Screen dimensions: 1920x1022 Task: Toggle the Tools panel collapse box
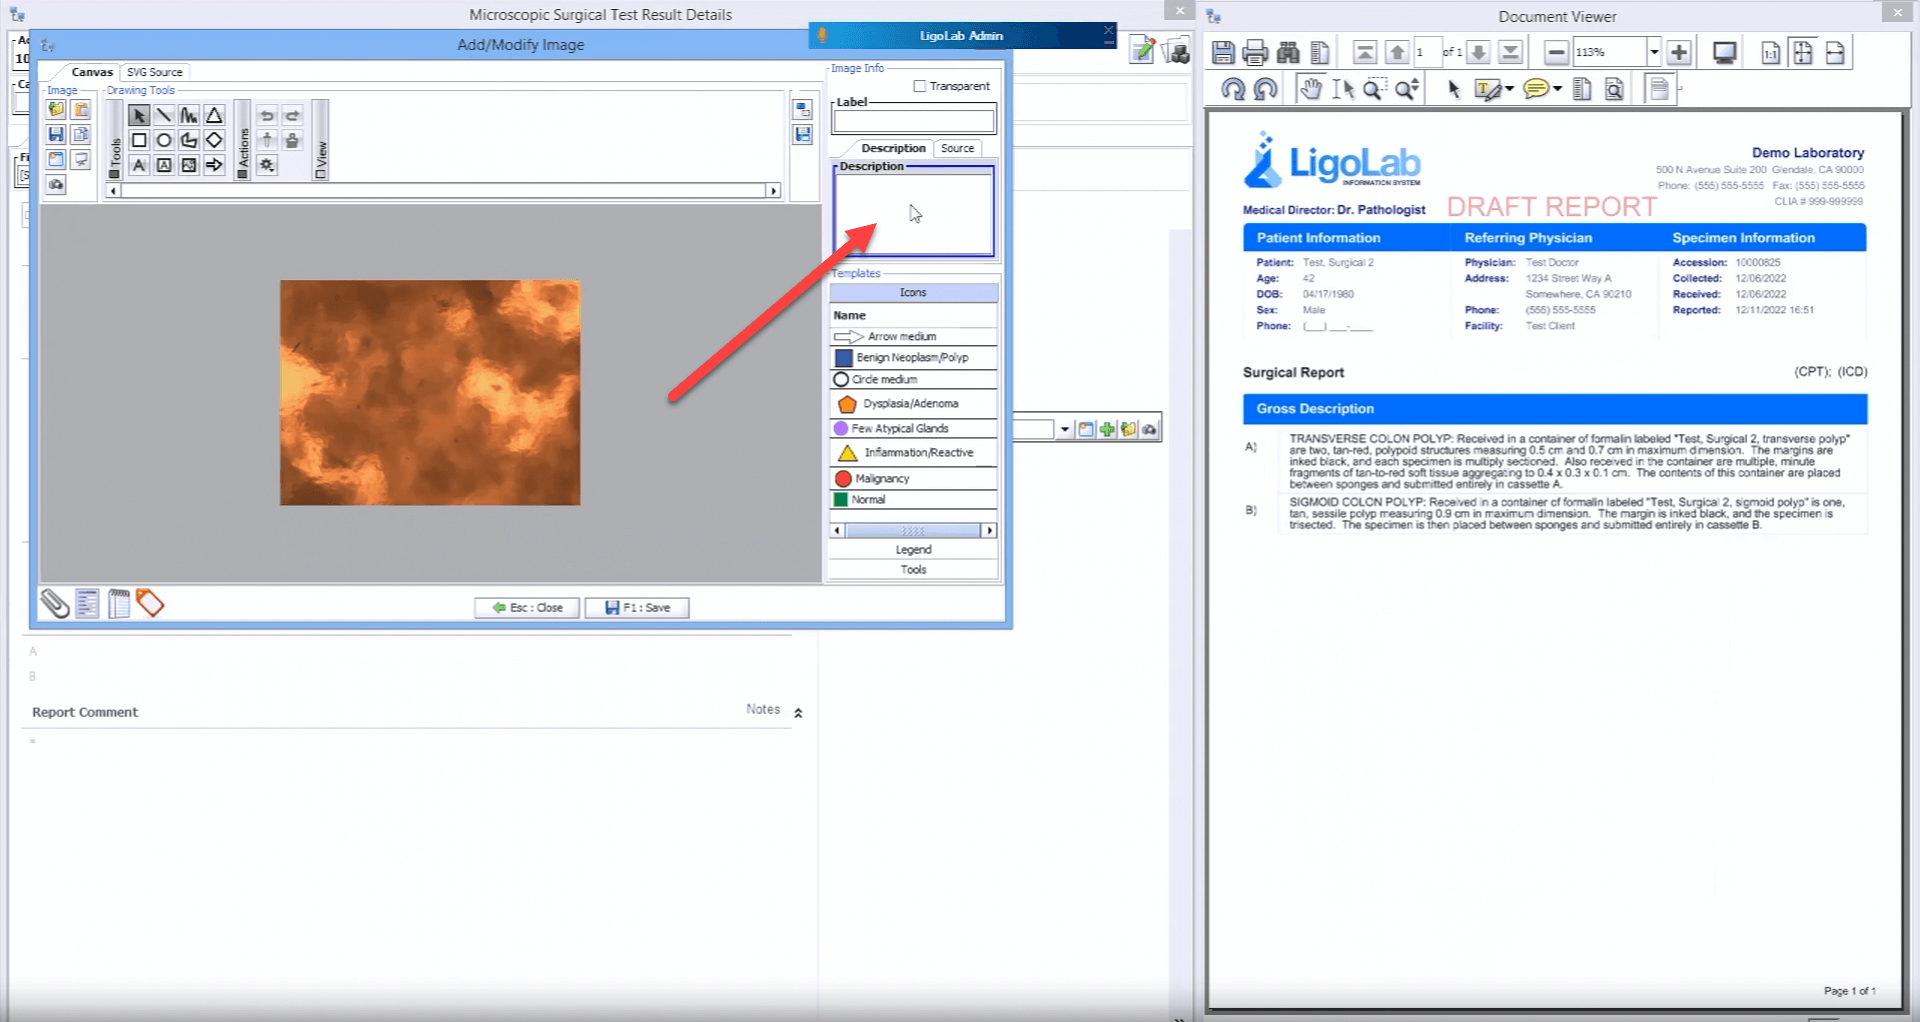click(114, 174)
